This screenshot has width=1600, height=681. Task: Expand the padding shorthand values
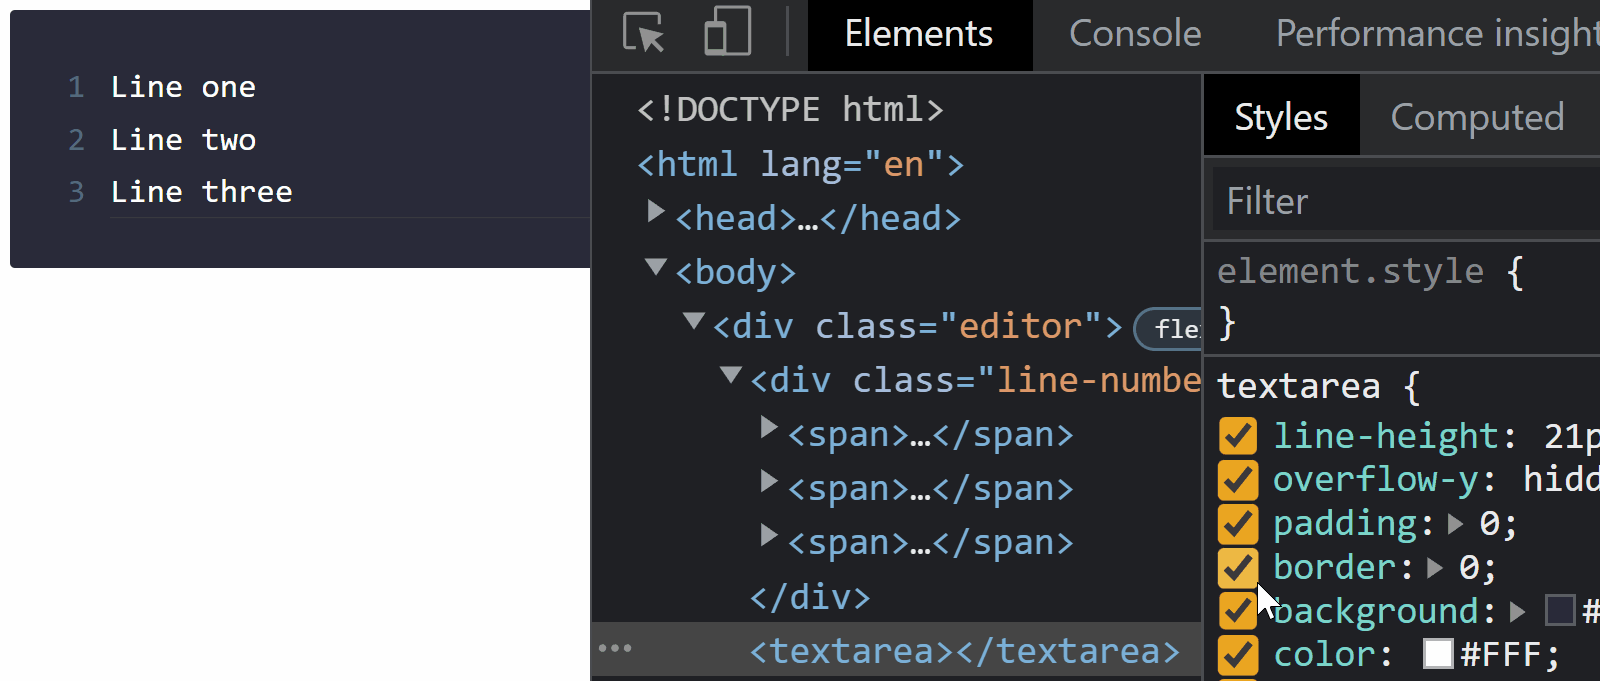1456,524
